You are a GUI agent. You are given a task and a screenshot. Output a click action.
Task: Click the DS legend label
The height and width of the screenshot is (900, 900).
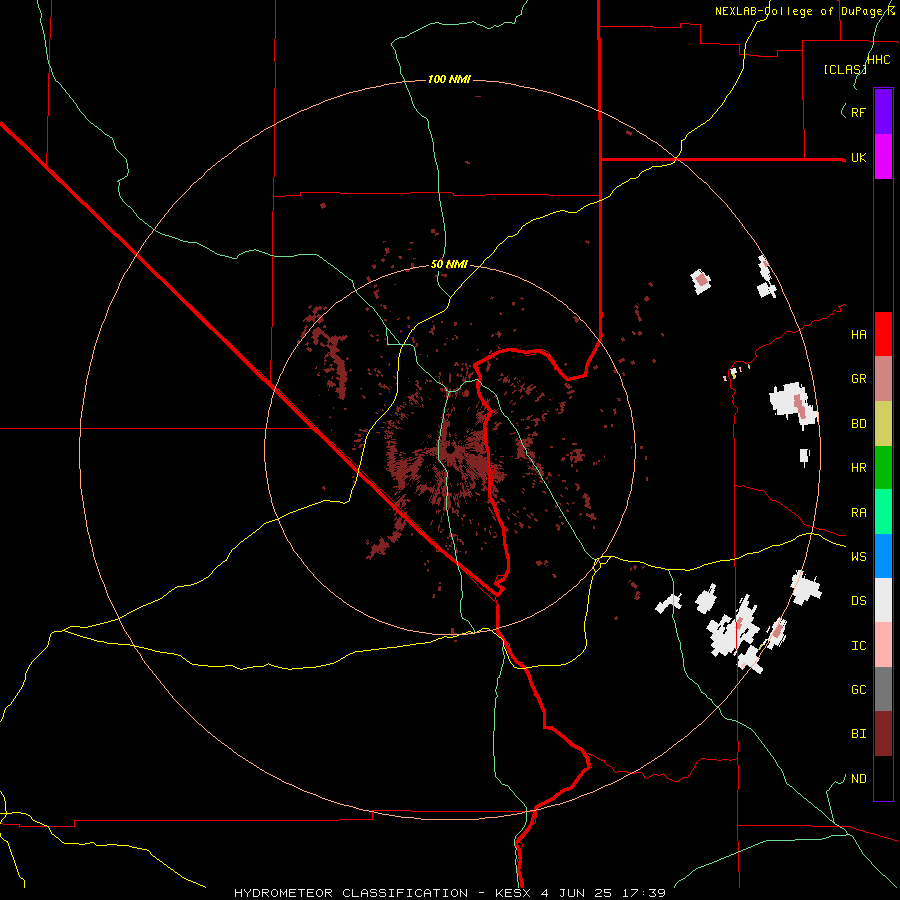pos(858,601)
